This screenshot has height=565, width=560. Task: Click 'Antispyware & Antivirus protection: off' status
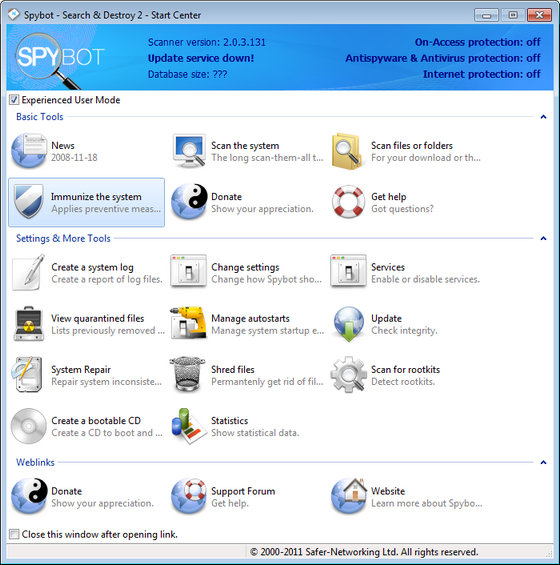[x=443, y=58]
